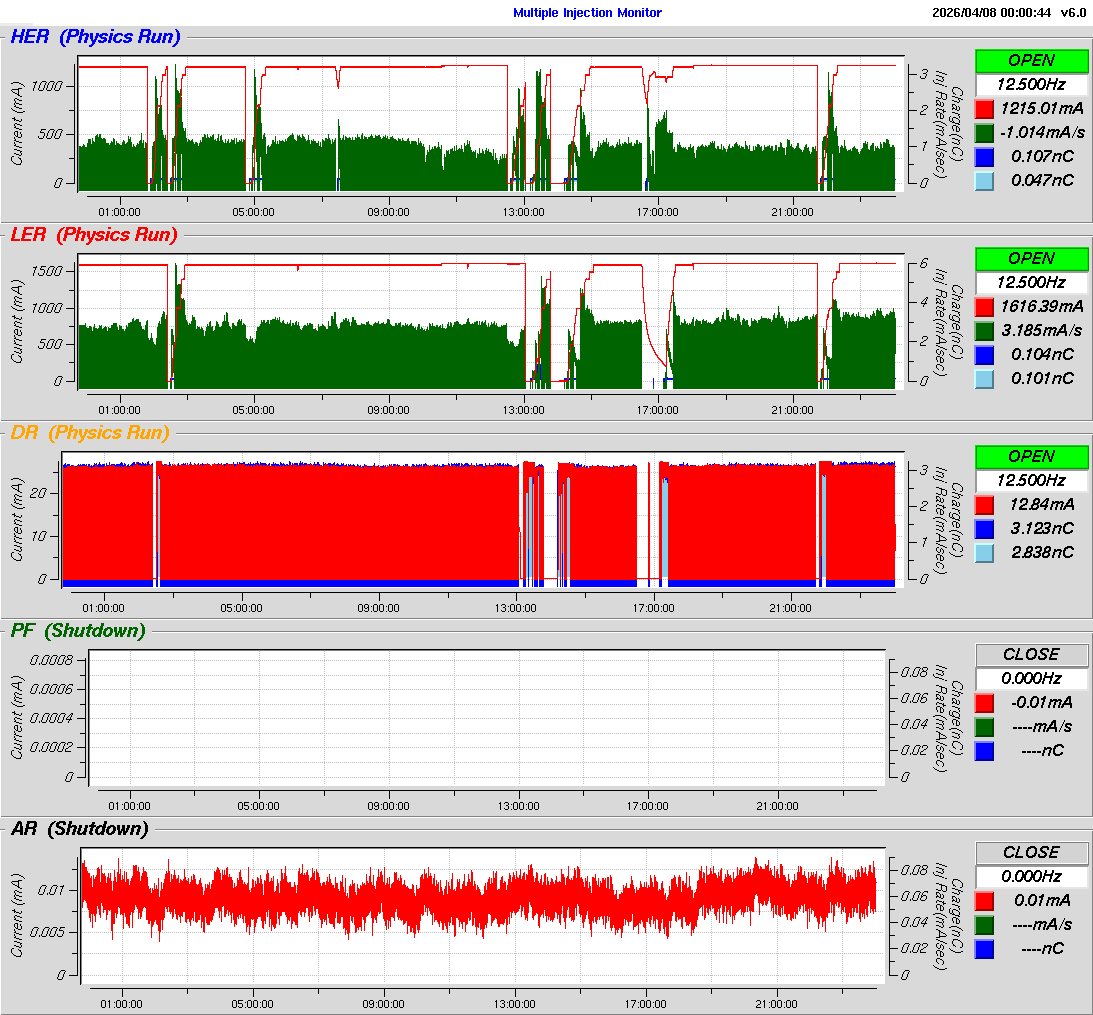The height and width of the screenshot is (1015, 1093).
Task: Click the DR 12.84mA current readout
Action: (x=1042, y=504)
